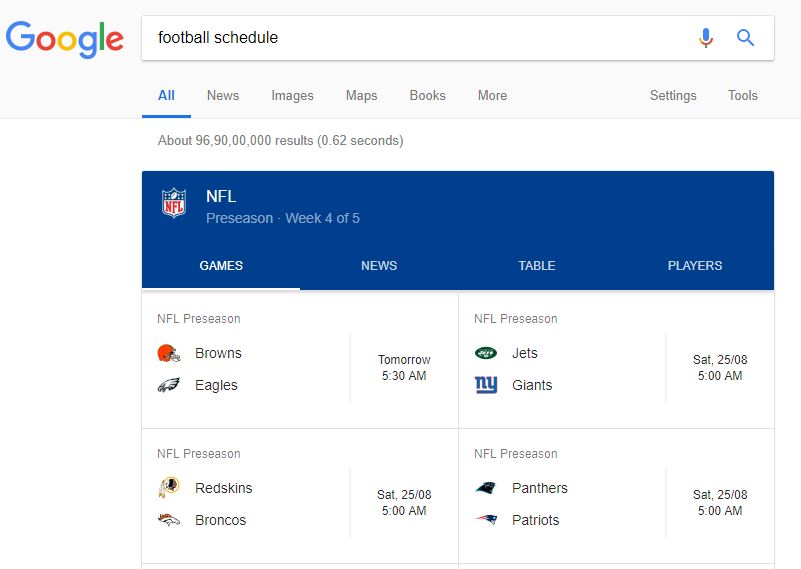Click the Broncos team logo
This screenshot has width=801, height=569.
(169, 520)
